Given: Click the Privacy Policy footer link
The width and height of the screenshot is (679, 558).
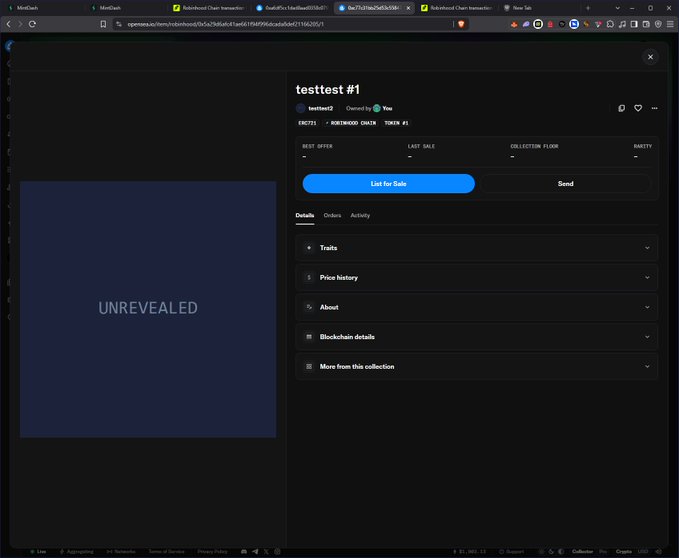Looking at the screenshot, I should pyautogui.click(x=212, y=552).
